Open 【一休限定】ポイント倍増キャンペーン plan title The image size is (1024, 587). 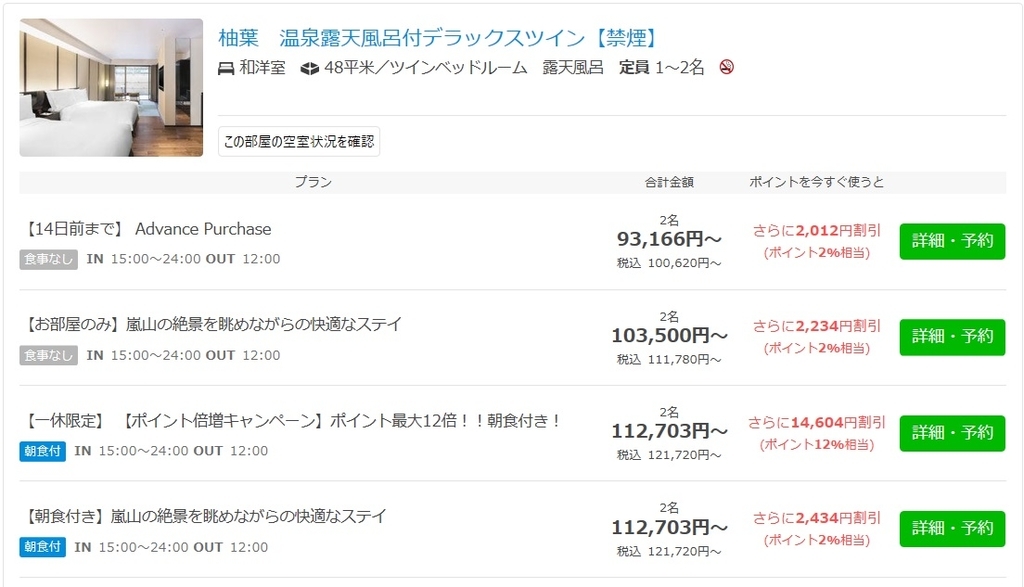click(x=293, y=420)
